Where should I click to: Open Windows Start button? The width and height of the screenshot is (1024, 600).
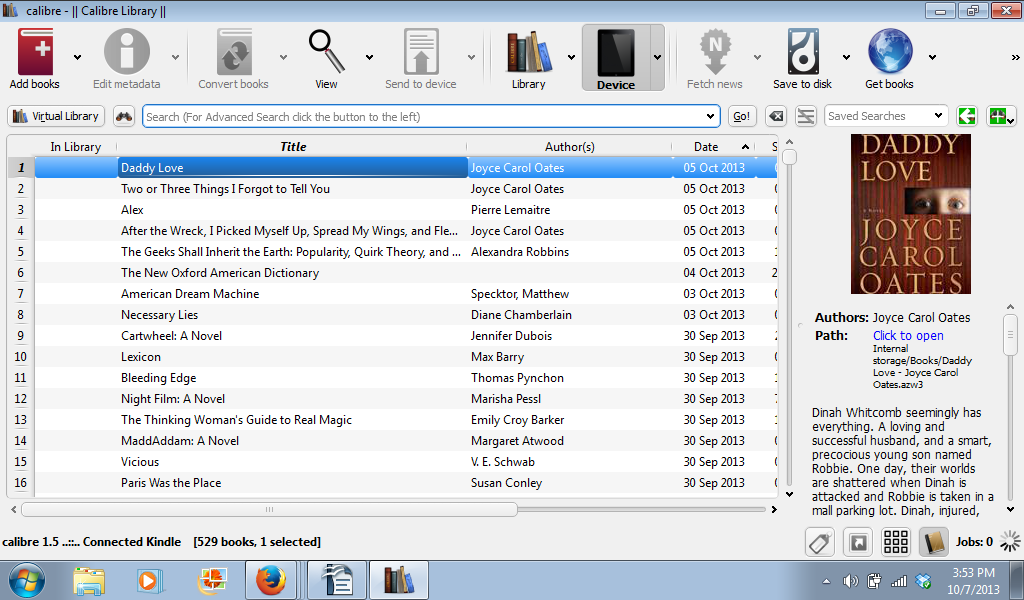click(x=27, y=580)
